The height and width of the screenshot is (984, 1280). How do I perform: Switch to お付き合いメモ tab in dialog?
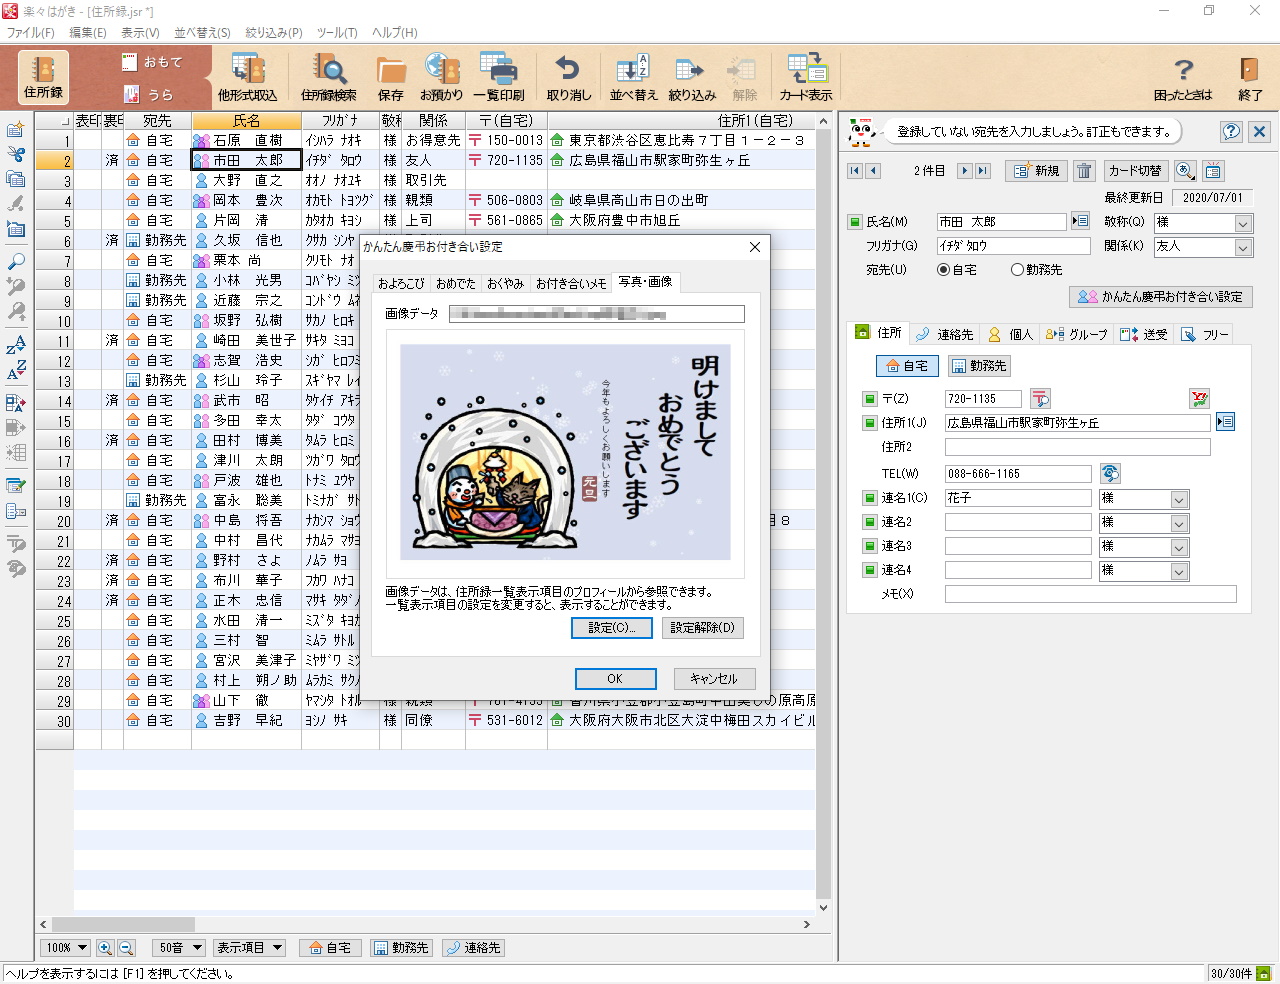(570, 284)
